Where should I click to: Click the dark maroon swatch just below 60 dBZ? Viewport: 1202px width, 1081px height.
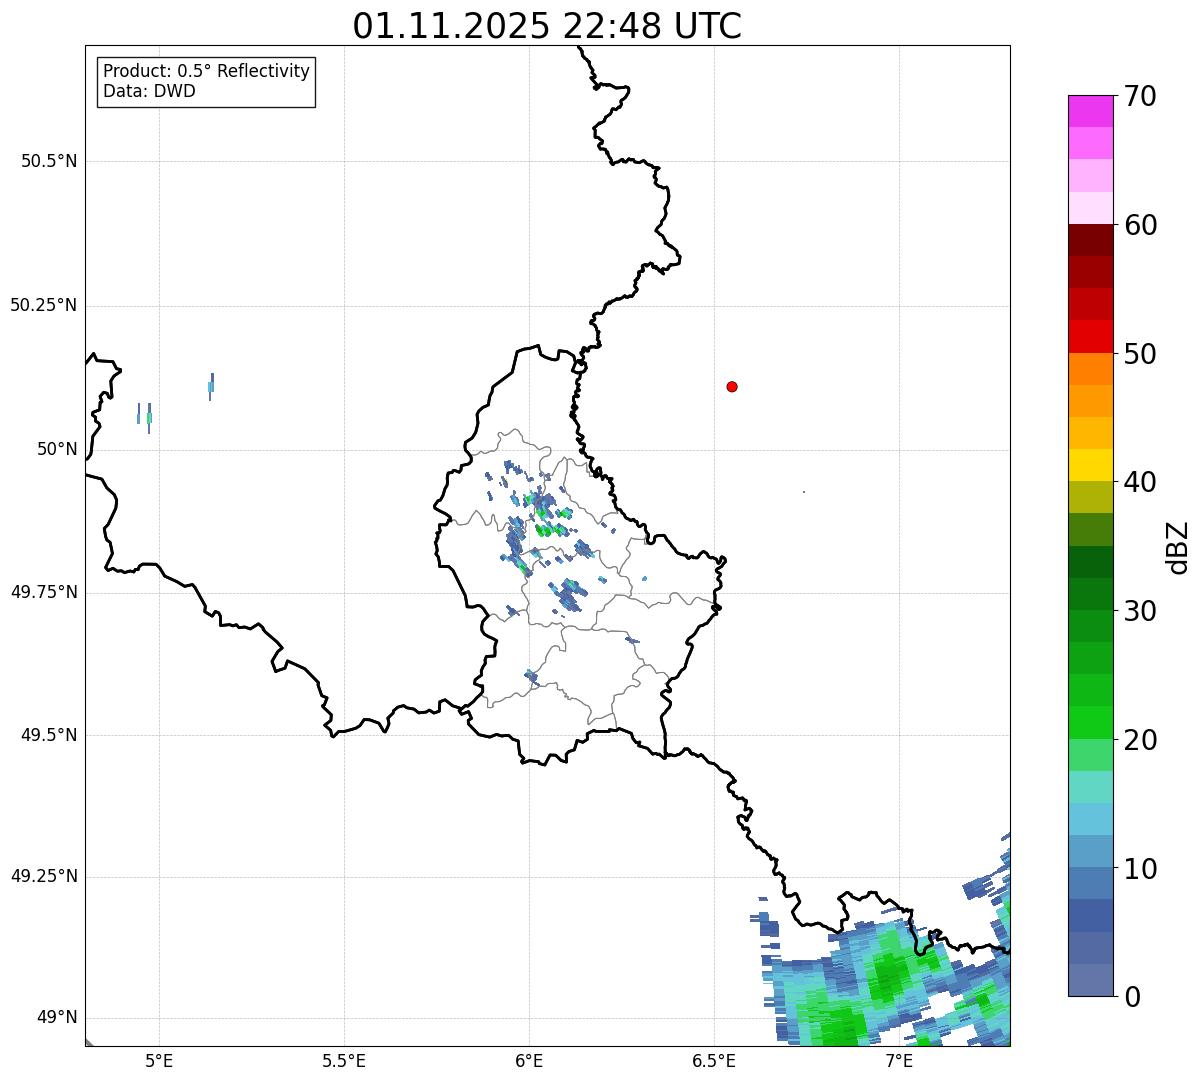[1091, 240]
